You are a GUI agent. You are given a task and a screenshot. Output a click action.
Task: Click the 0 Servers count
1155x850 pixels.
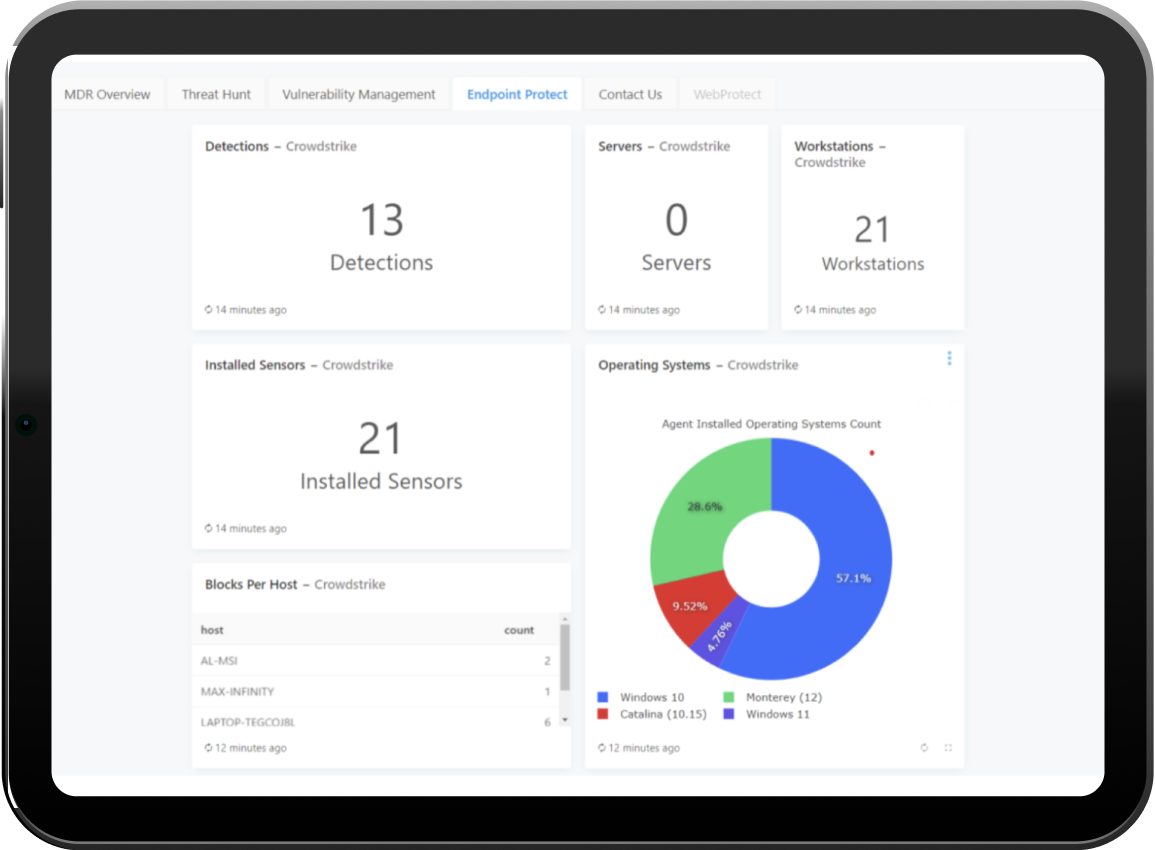(x=676, y=219)
